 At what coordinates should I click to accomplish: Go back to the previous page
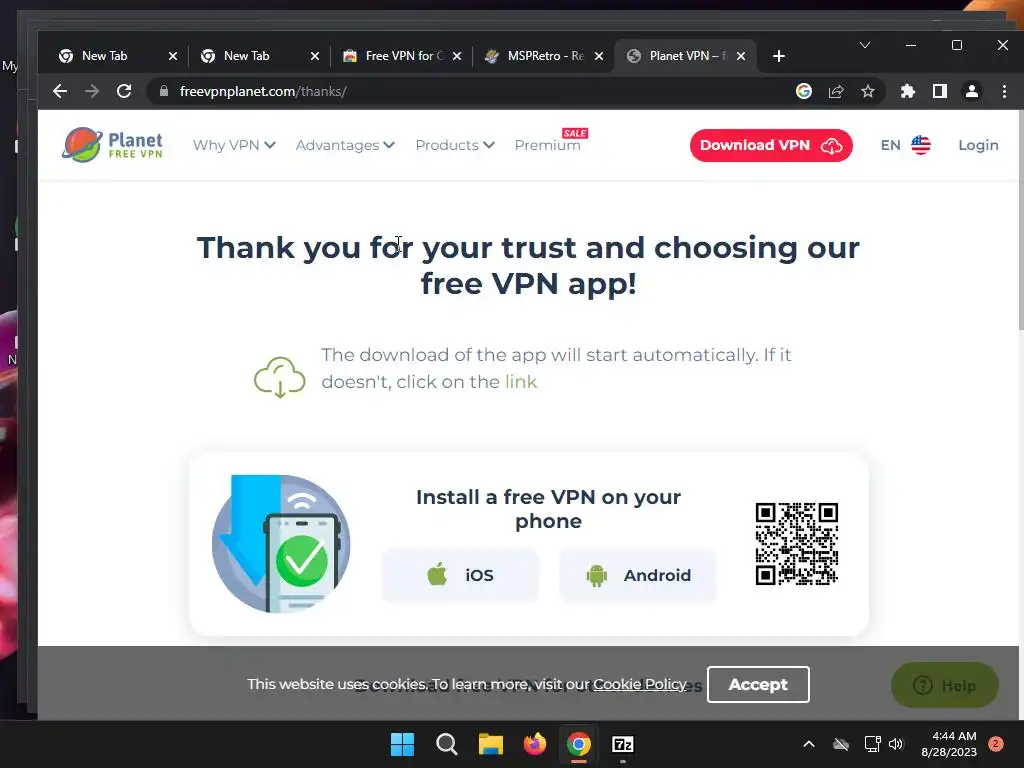coord(60,91)
